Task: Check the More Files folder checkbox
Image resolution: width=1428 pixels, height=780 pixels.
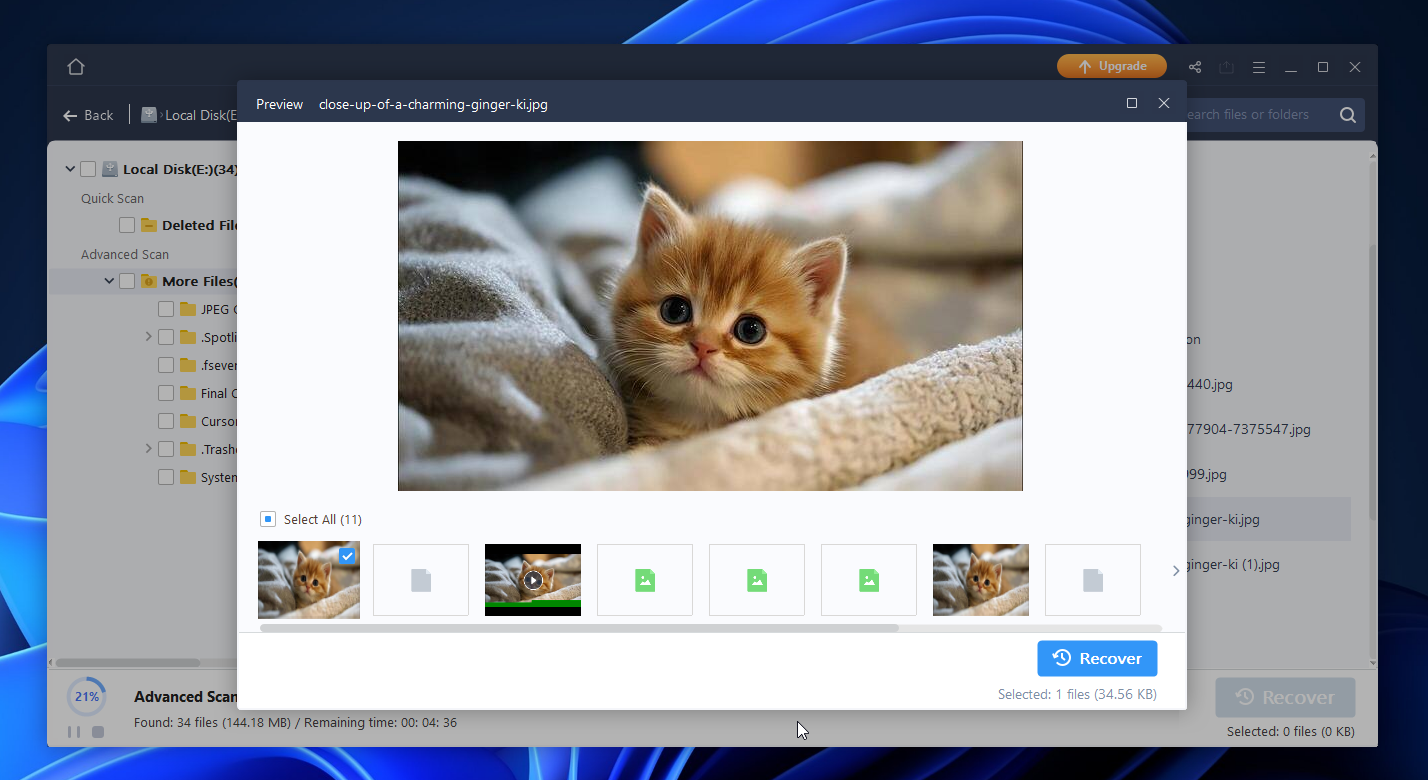Action: pyautogui.click(x=127, y=281)
